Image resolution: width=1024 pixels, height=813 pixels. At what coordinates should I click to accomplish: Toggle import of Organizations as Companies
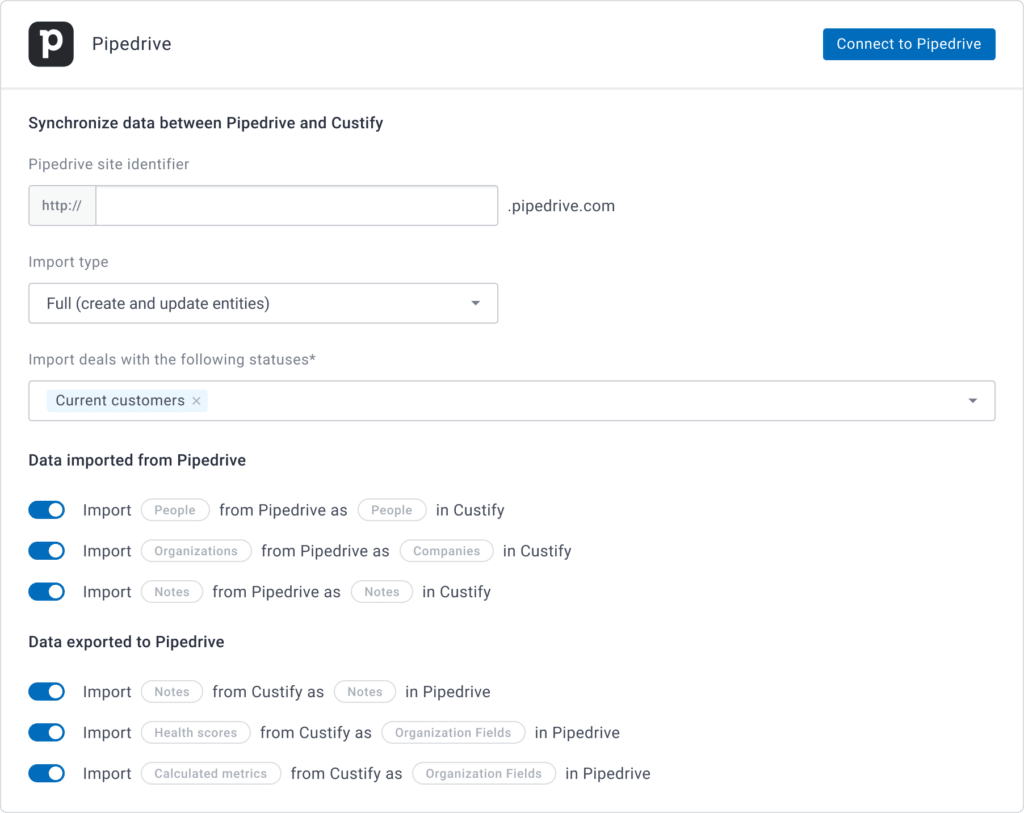tap(46, 551)
